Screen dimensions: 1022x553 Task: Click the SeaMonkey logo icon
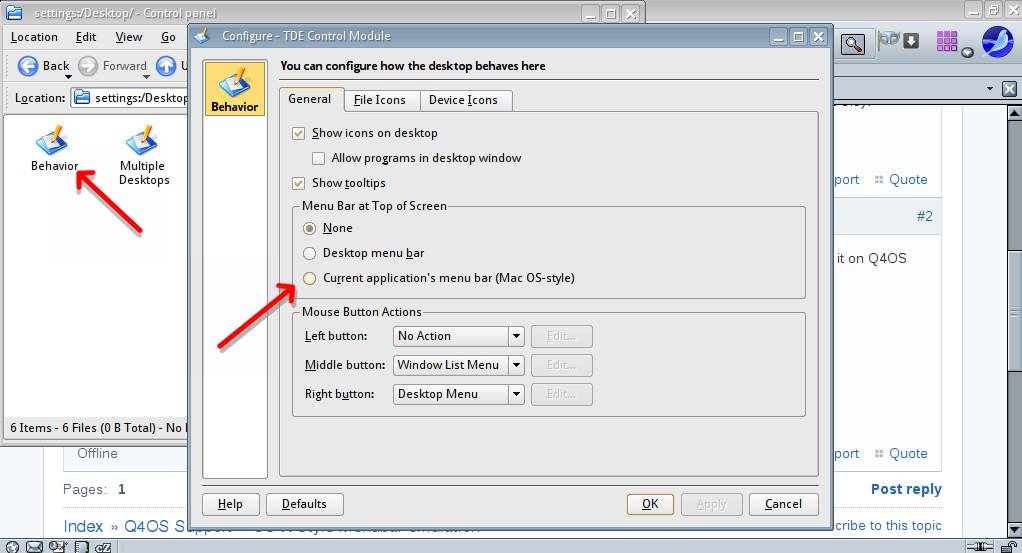[x=997, y=42]
